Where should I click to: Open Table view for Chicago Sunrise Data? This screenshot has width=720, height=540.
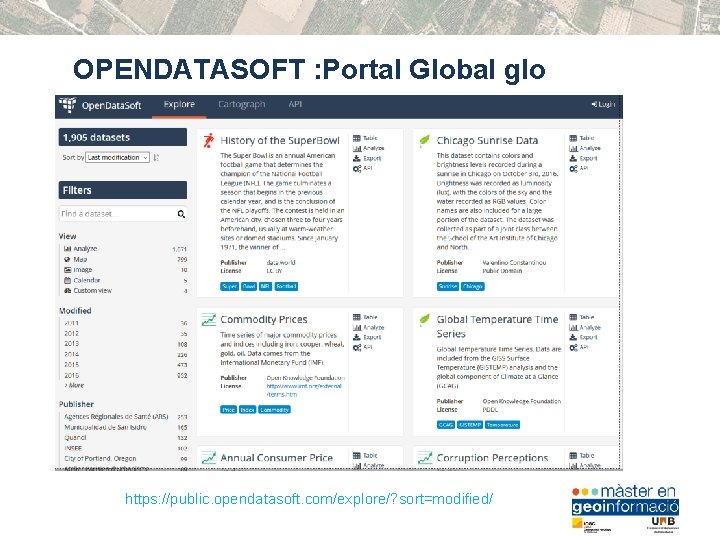(x=582, y=138)
